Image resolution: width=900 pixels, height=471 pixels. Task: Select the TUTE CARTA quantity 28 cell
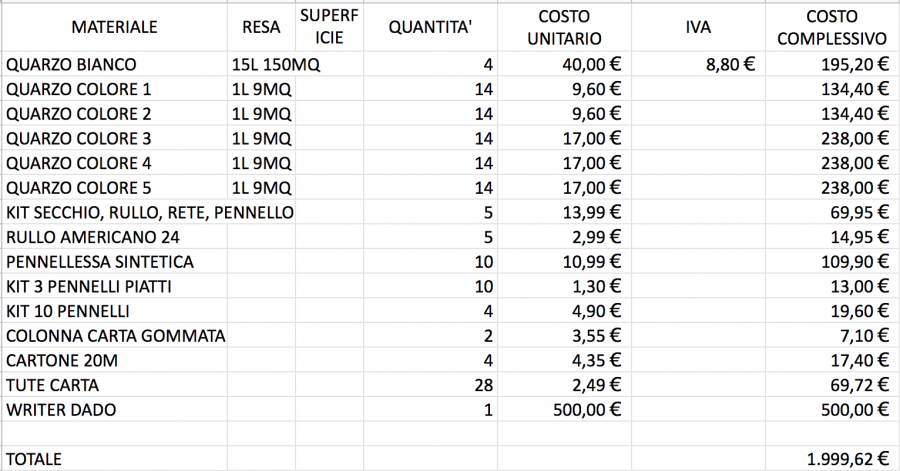tap(430, 385)
